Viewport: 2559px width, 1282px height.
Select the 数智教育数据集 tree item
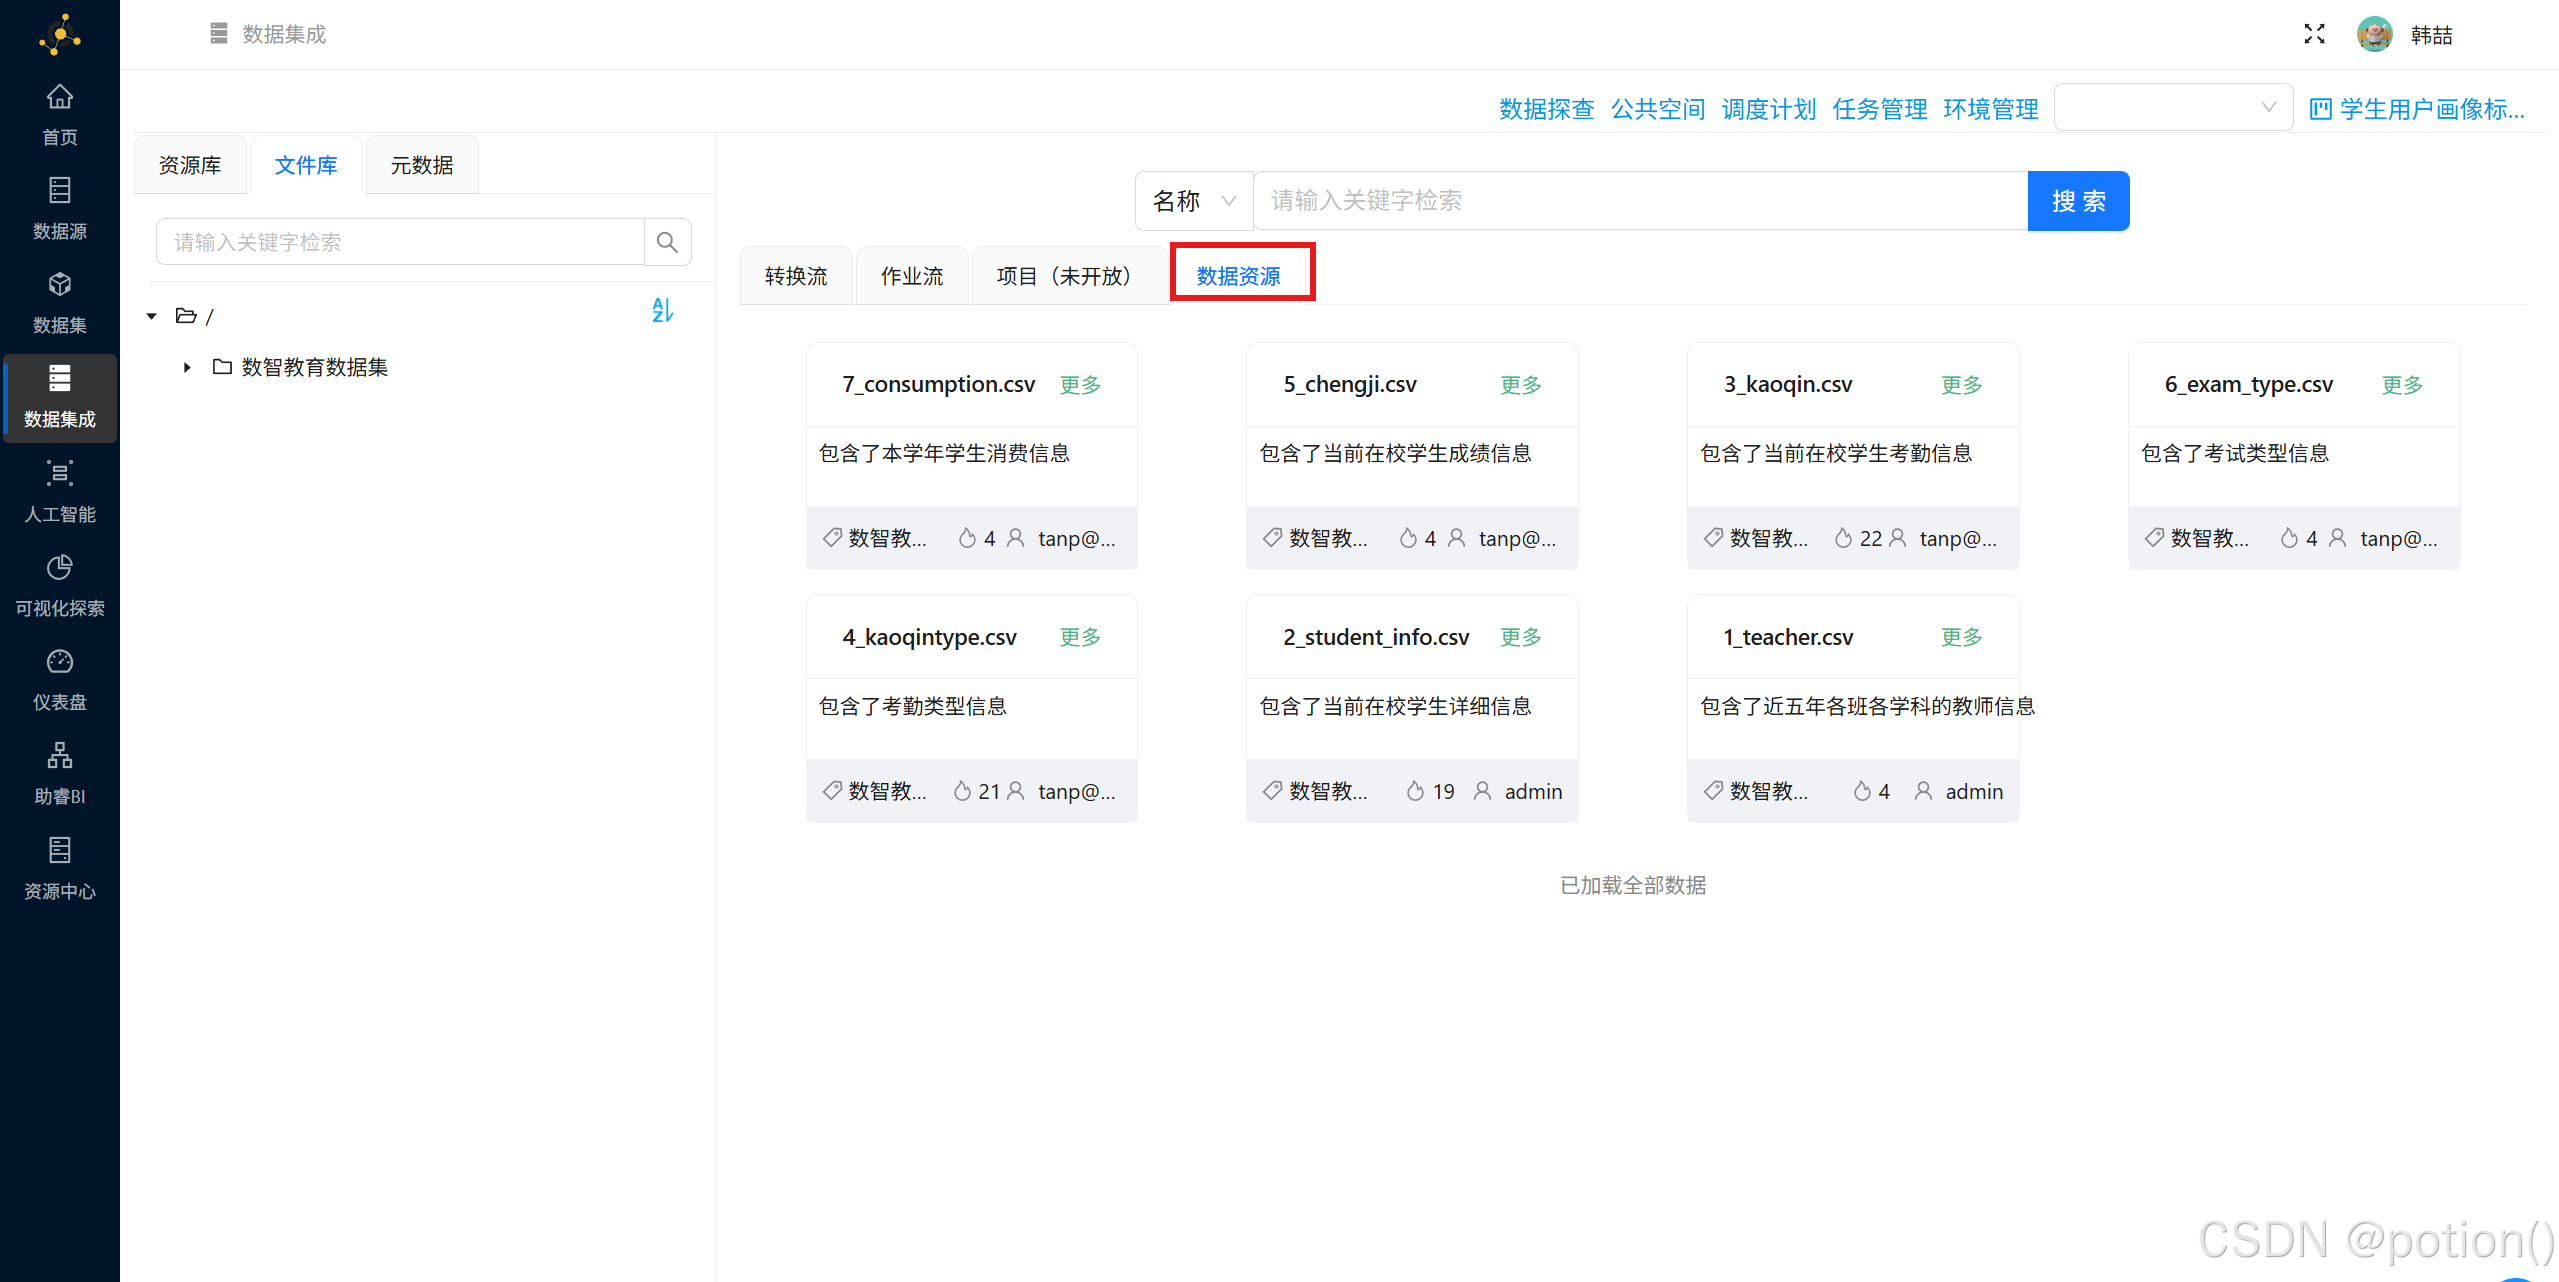coord(314,367)
